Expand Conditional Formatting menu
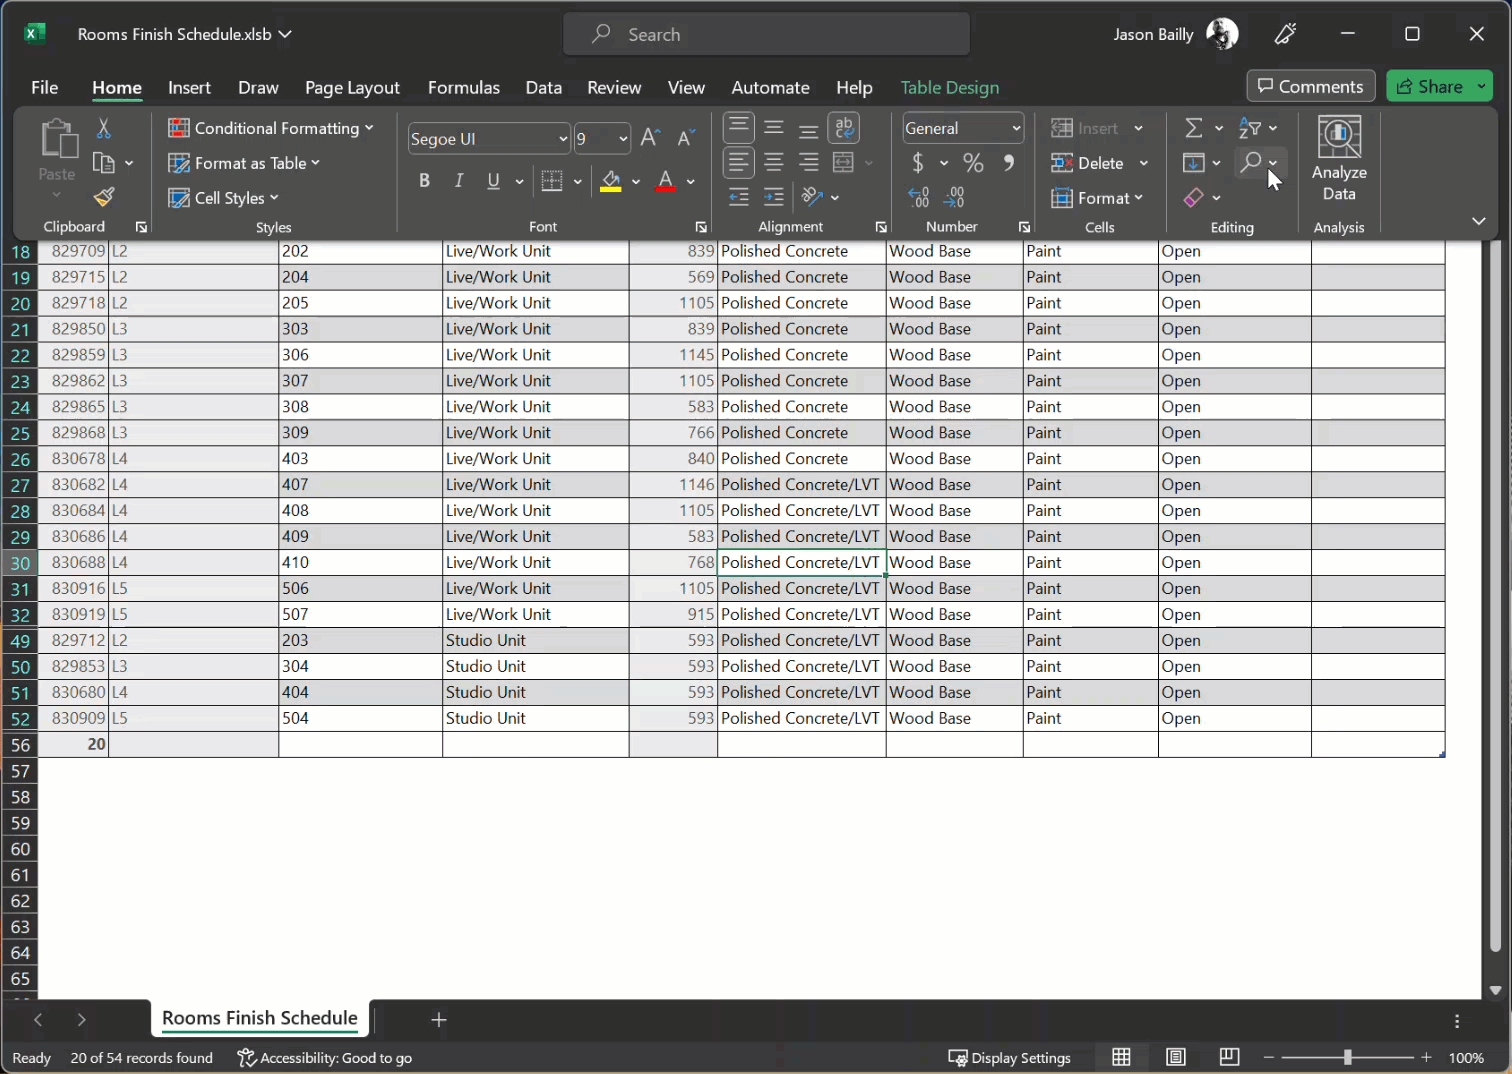The width and height of the screenshot is (1512, 1074). click(x=271, y=128)
